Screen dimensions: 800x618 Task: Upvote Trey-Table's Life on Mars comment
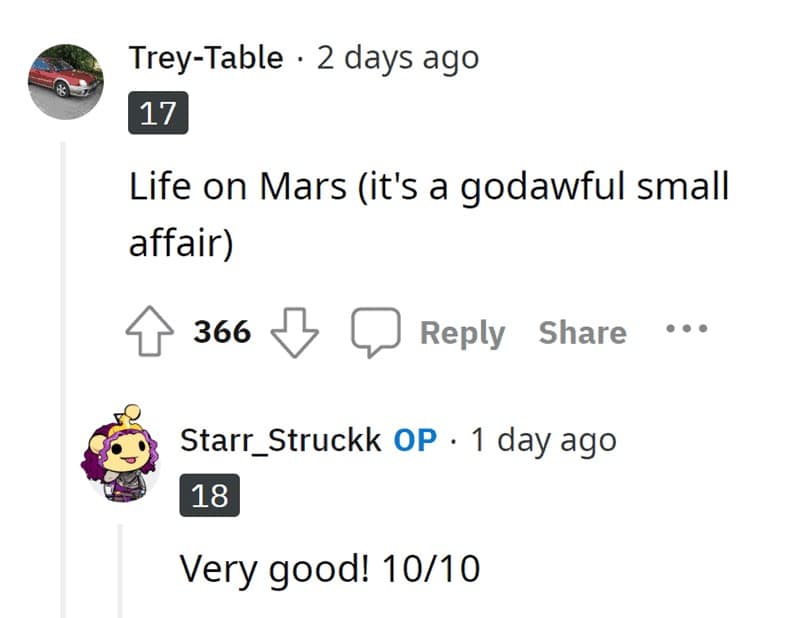click(151, 333)
